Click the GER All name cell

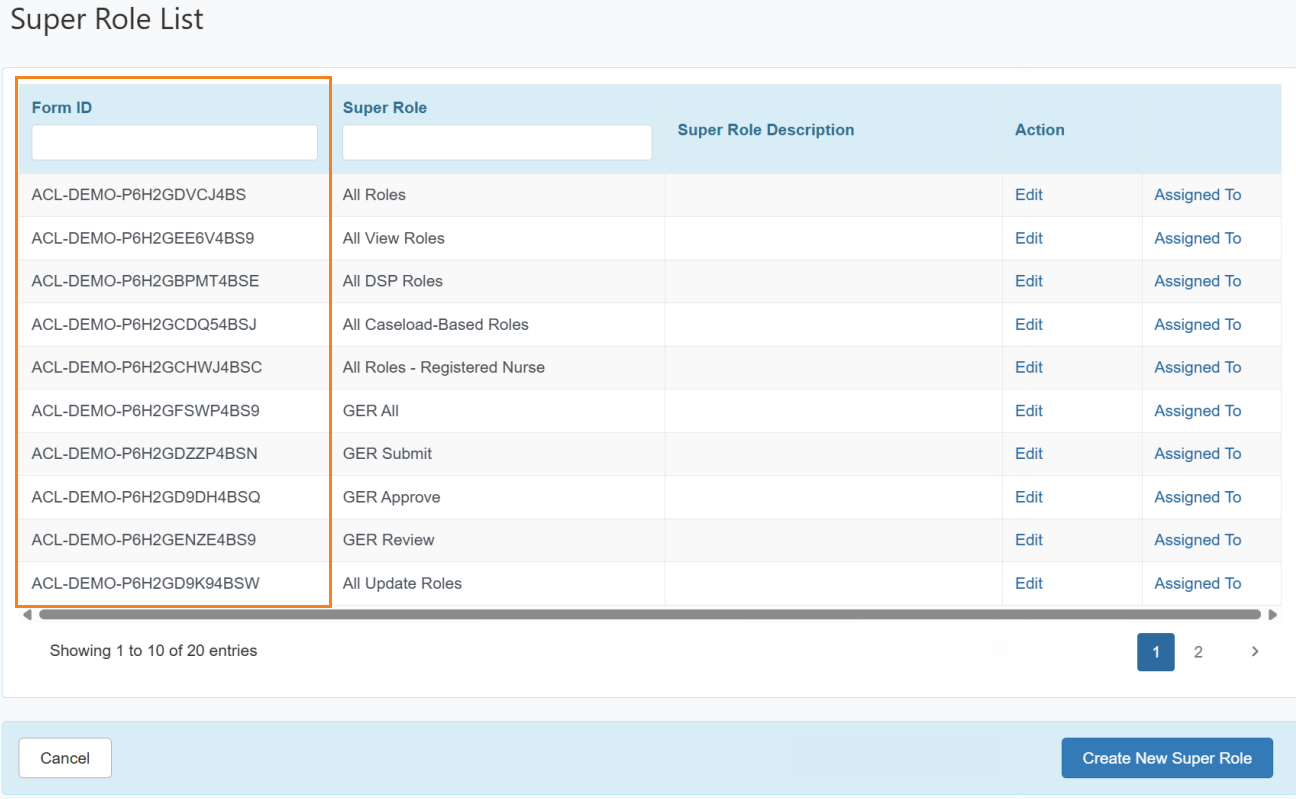tap(371, 410)
